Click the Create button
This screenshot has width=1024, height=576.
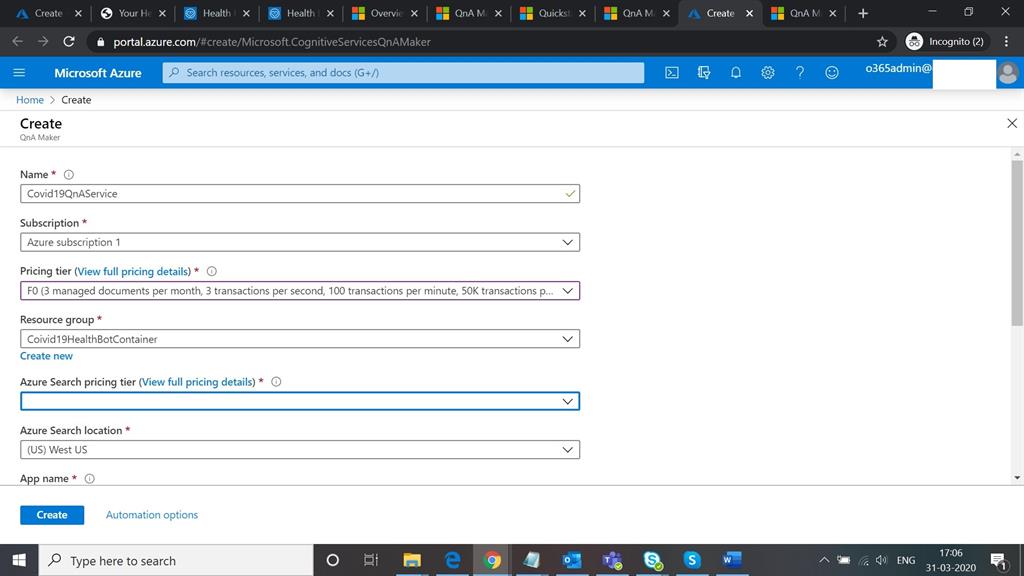[x=51, y=514]
